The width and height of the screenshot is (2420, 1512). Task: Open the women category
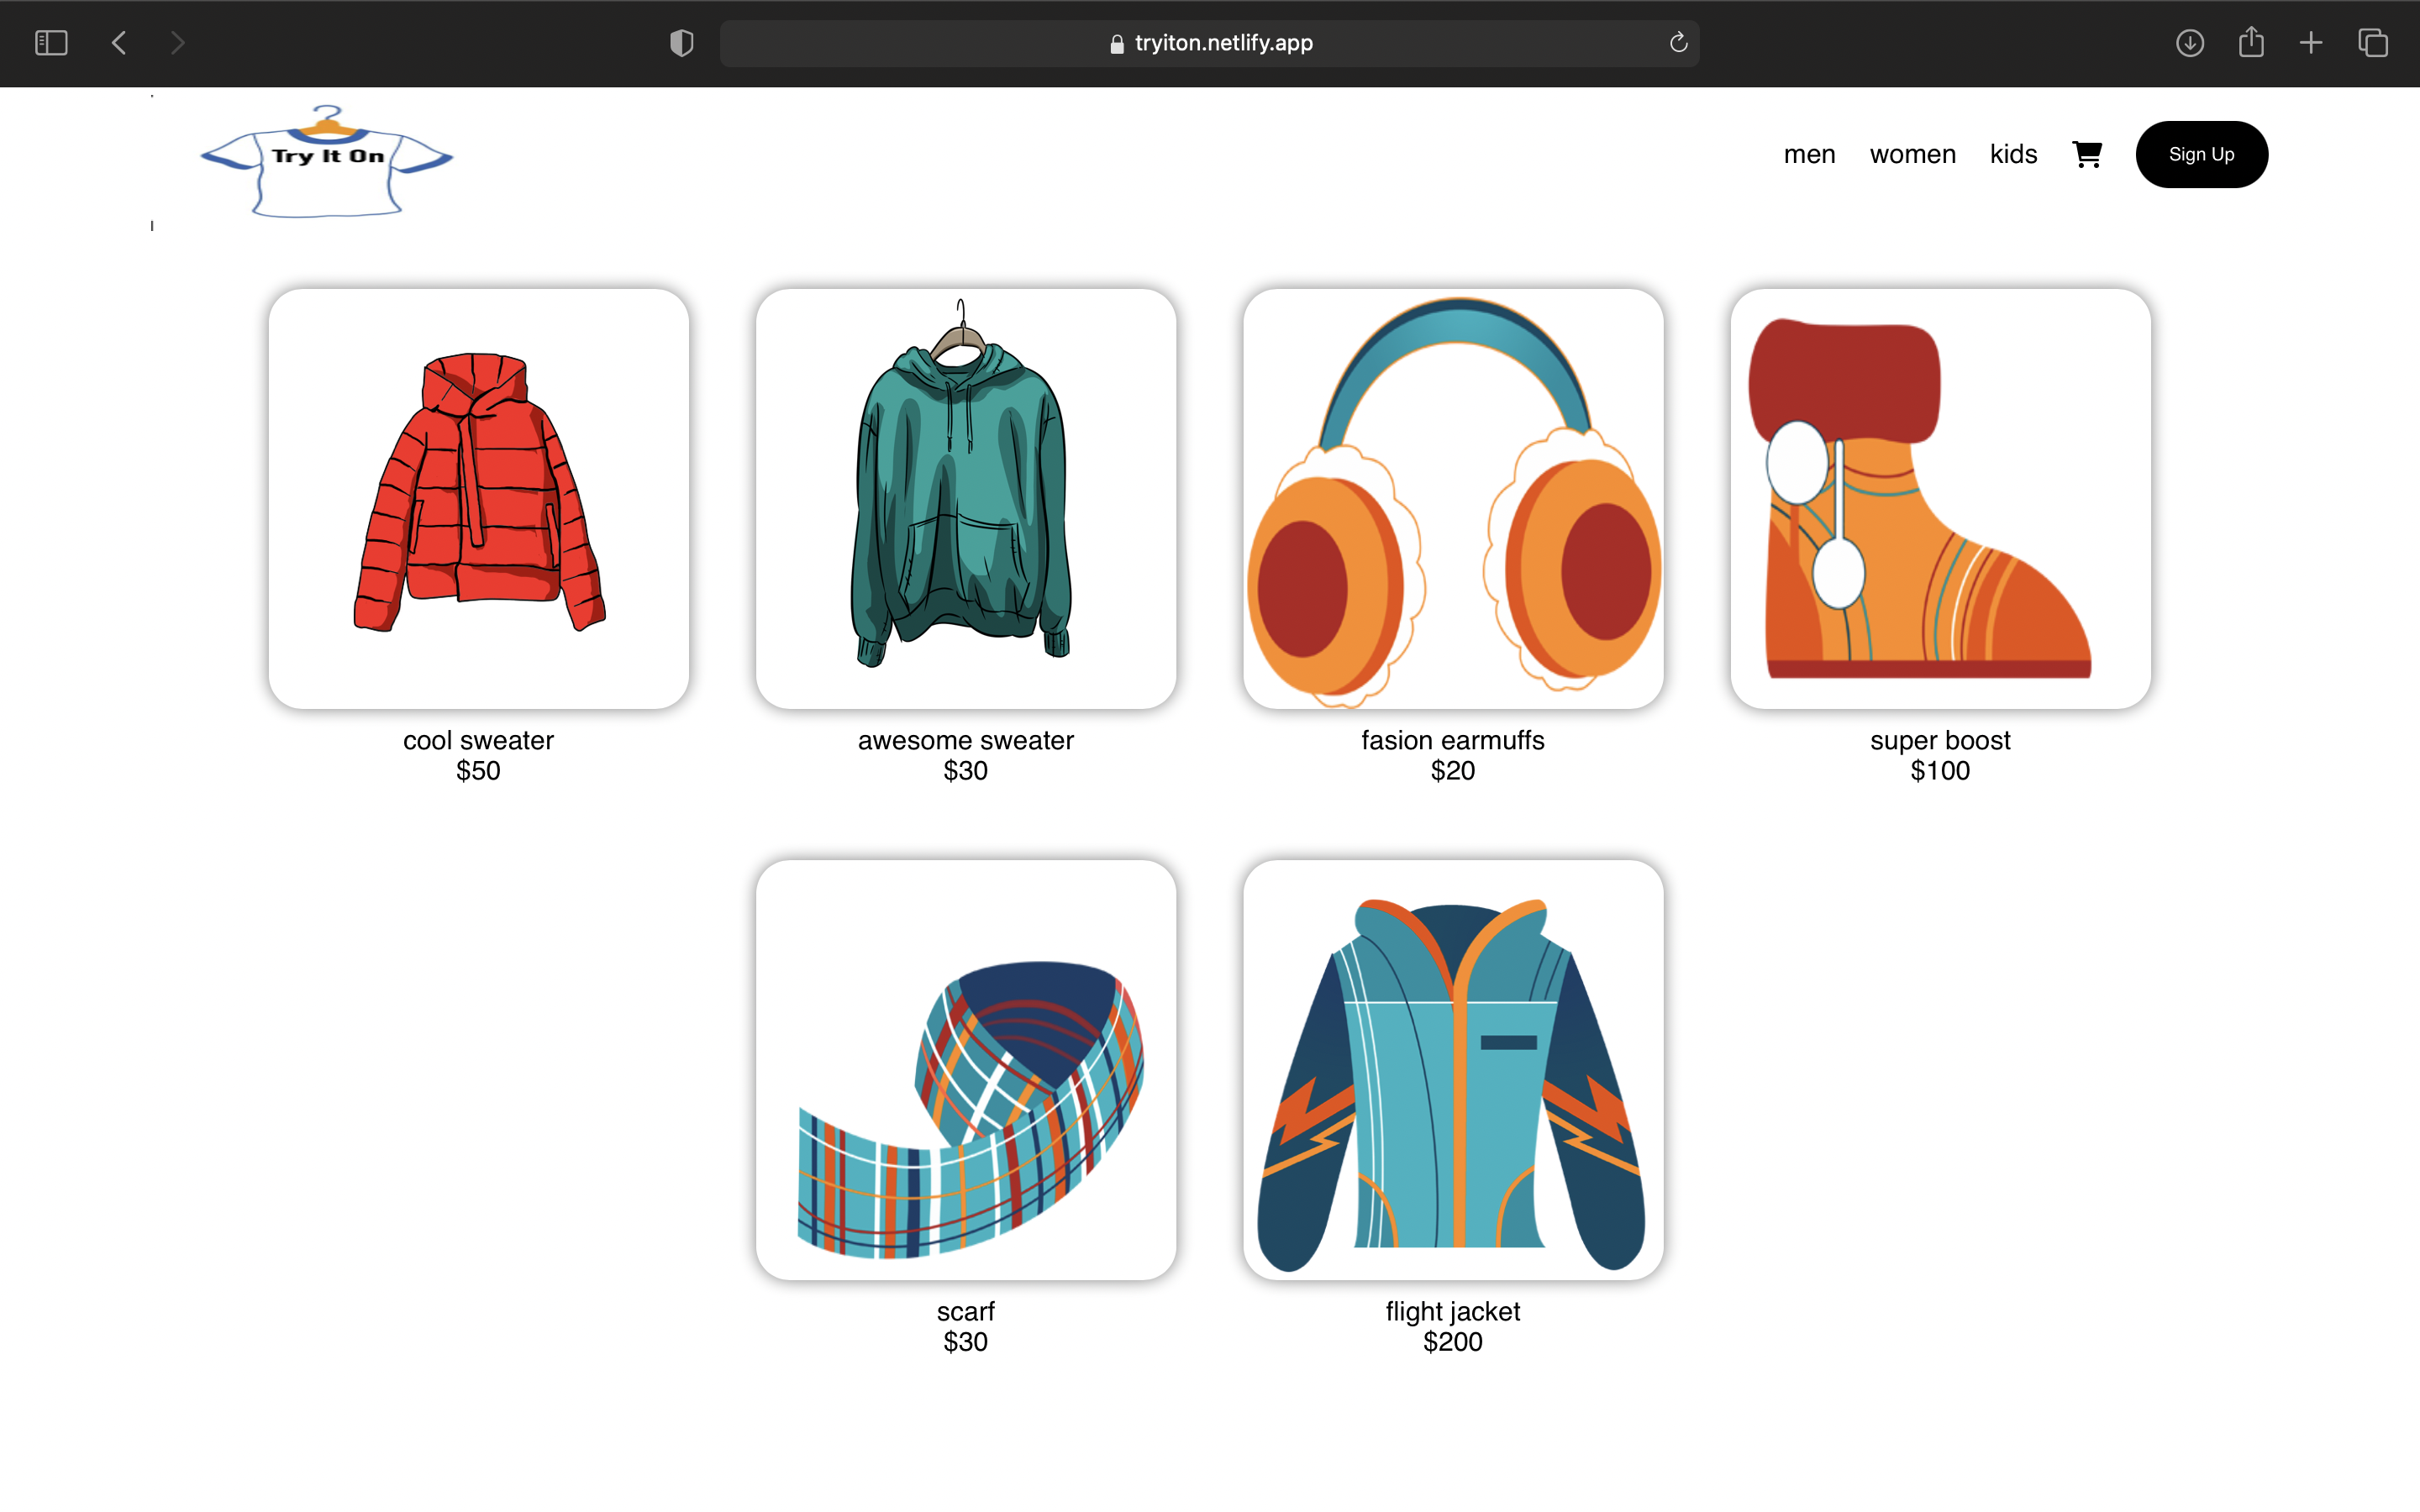coord(1912,154)
